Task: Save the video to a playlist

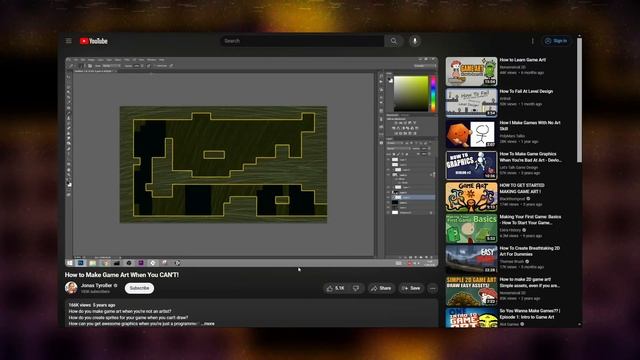Action: point(411,288)
